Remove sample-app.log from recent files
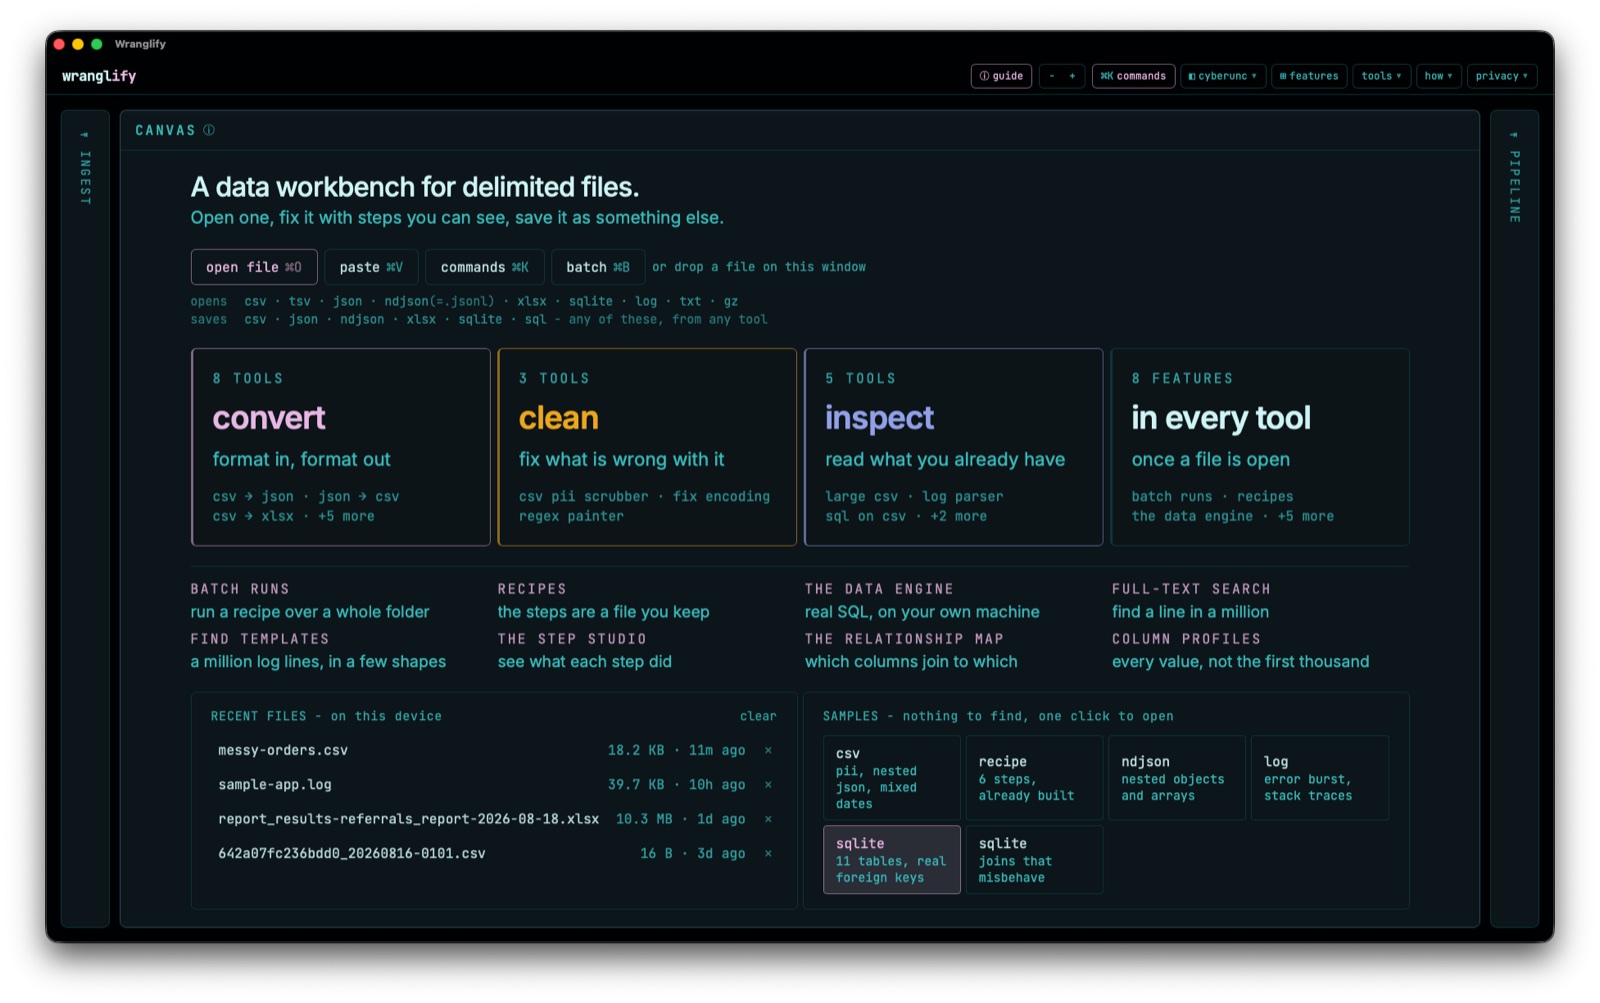The image size is (1600, 1003). [x=768, y=785]
